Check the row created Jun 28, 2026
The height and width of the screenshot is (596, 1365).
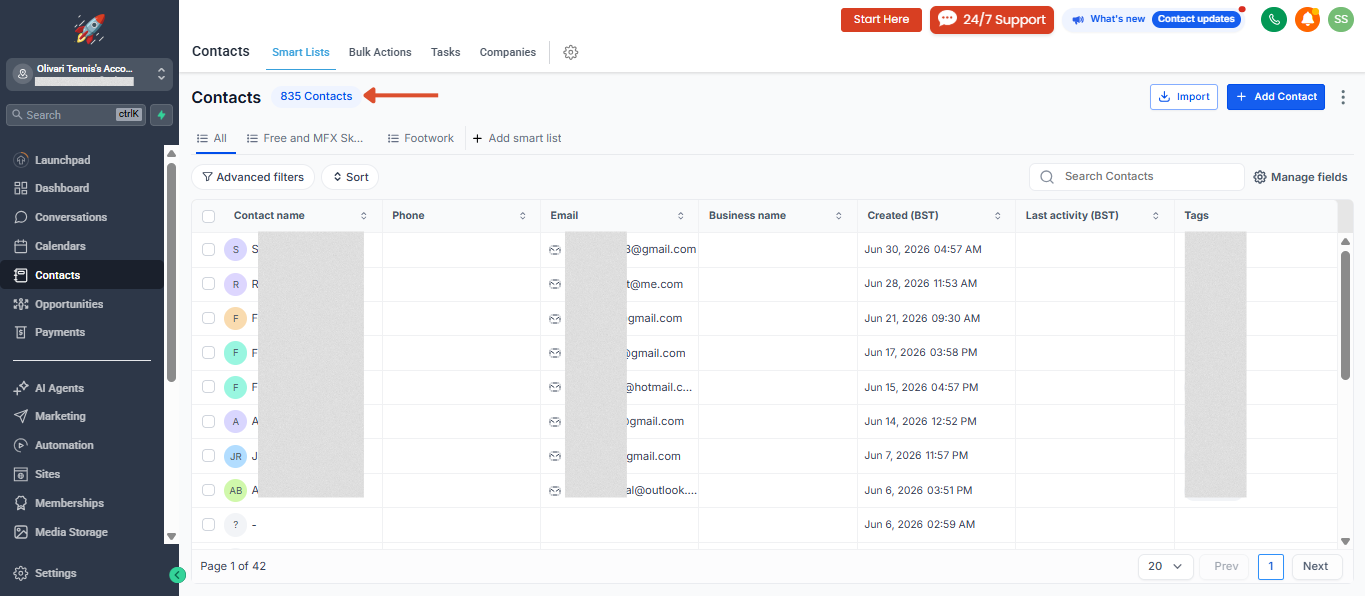(x=208, y=284)
